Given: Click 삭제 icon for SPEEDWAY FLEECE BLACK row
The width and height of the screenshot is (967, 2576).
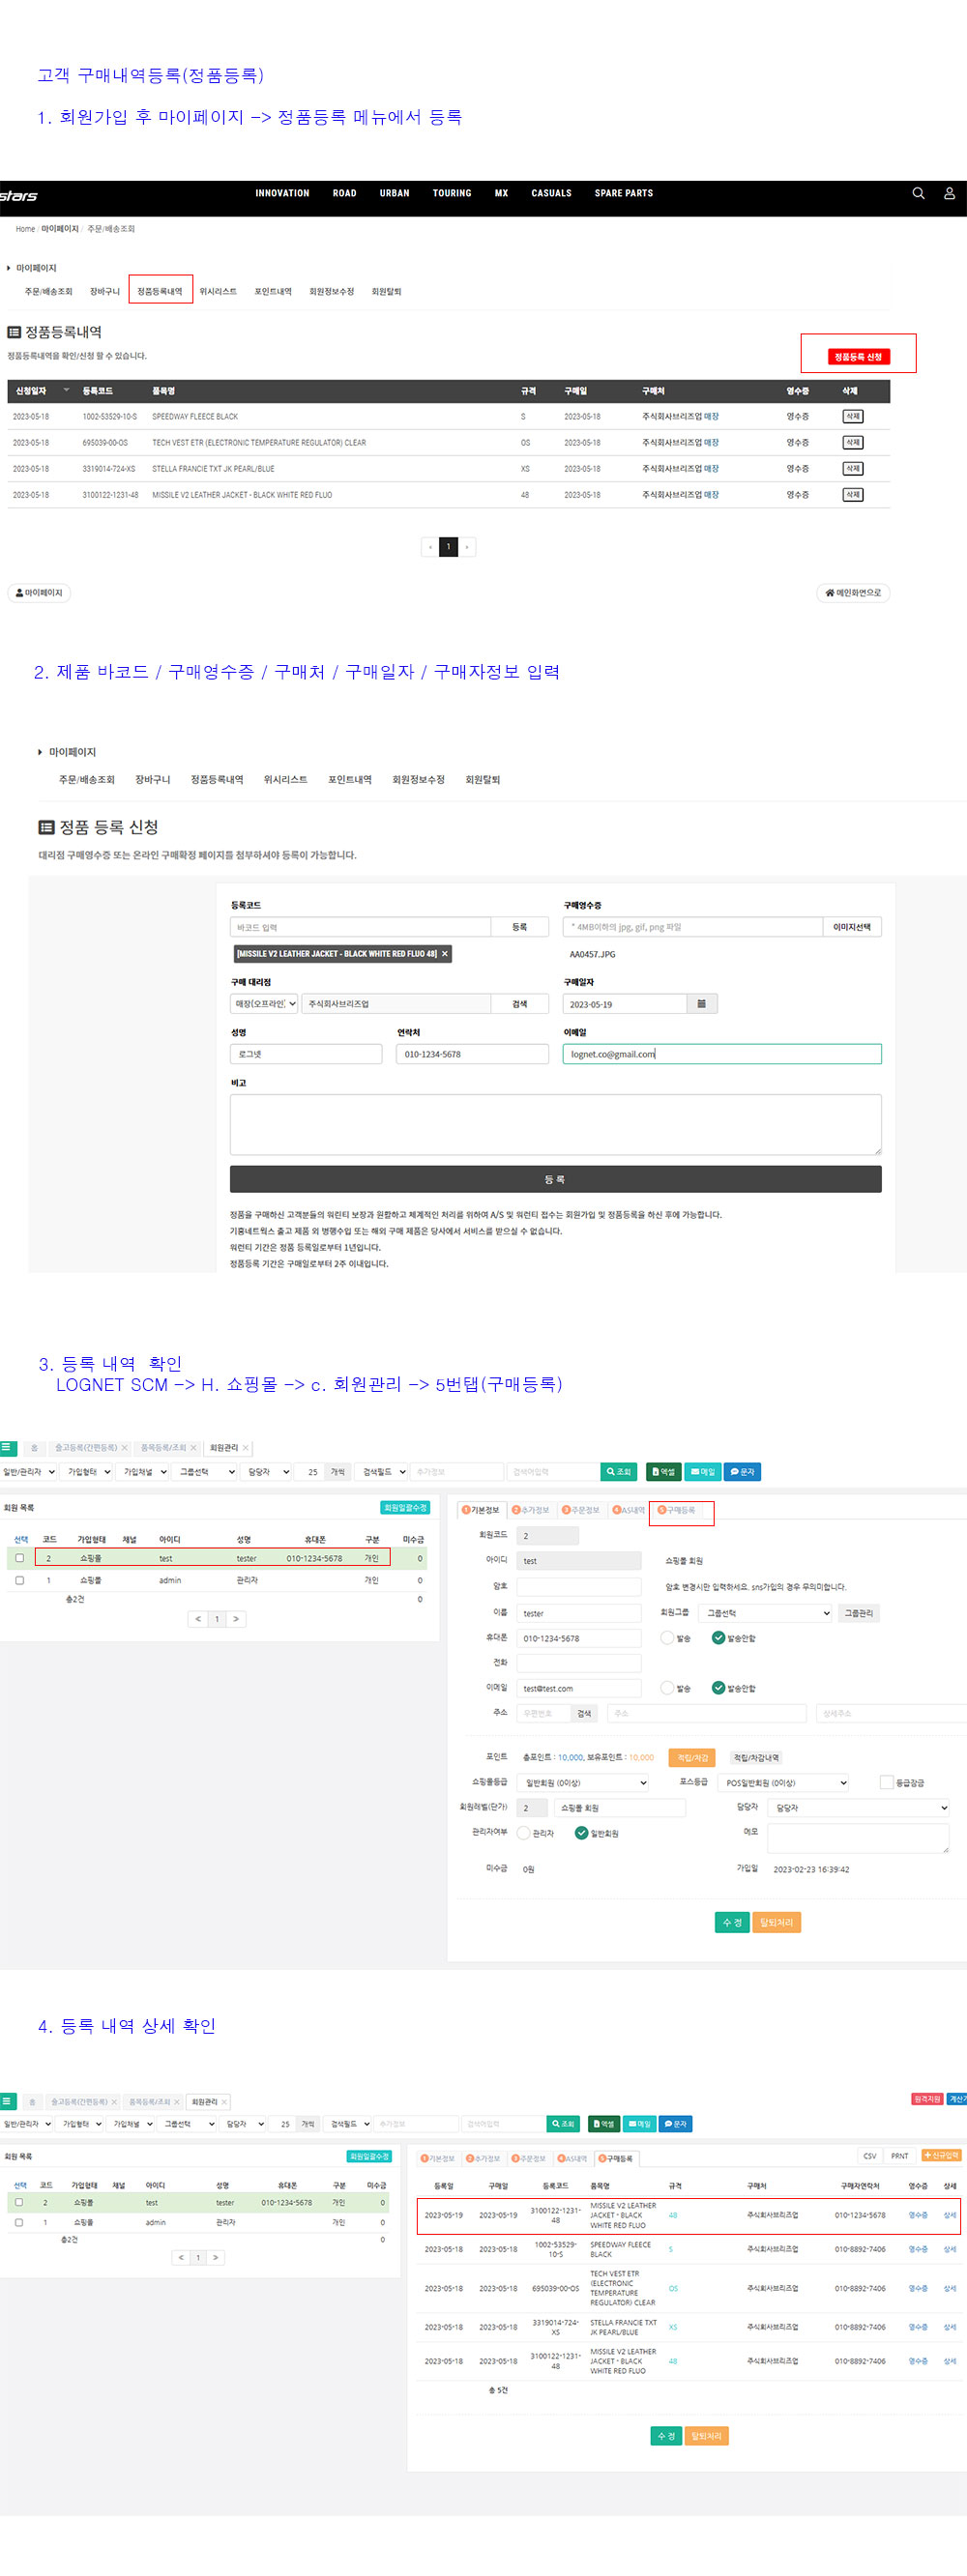Looking at the screenshot, I should click(x=852, y=417).
